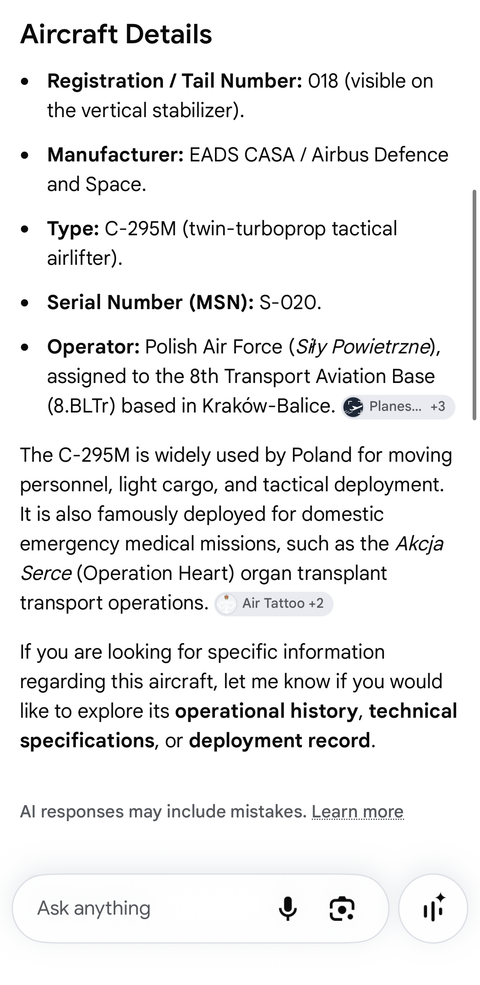Image resolution: width=480 pixels, height=985 pixels.
Task: Click the Registration / Tail Number label
Action: 175,82
